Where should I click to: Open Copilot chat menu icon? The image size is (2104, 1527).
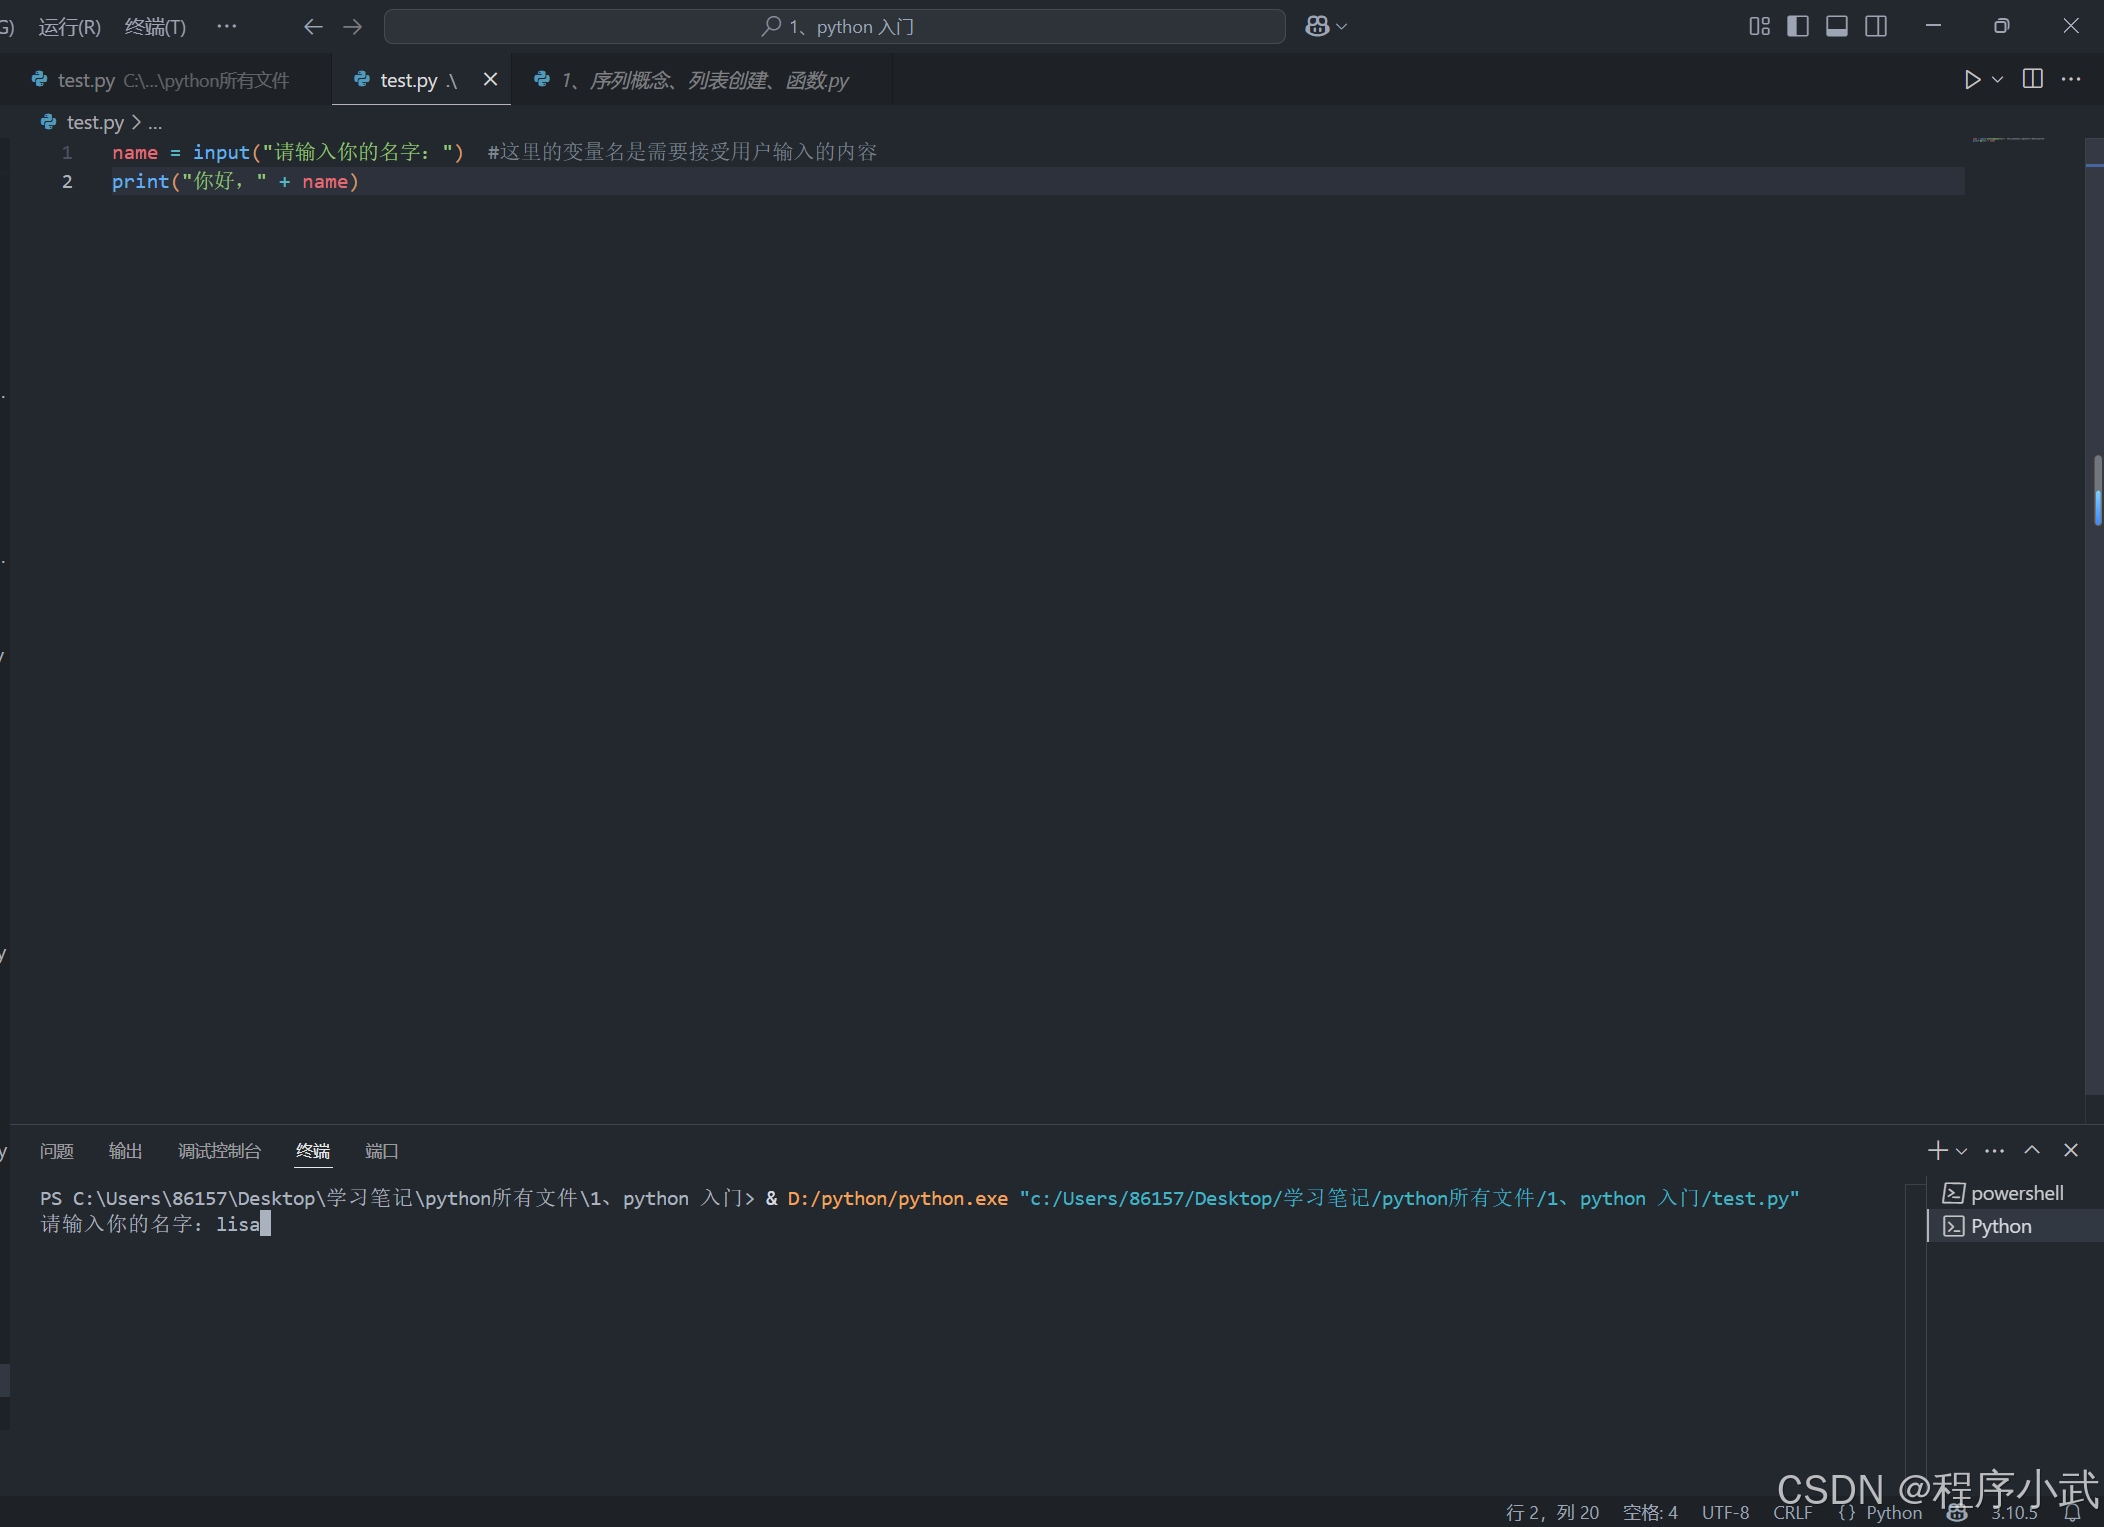click(1318, 27)
